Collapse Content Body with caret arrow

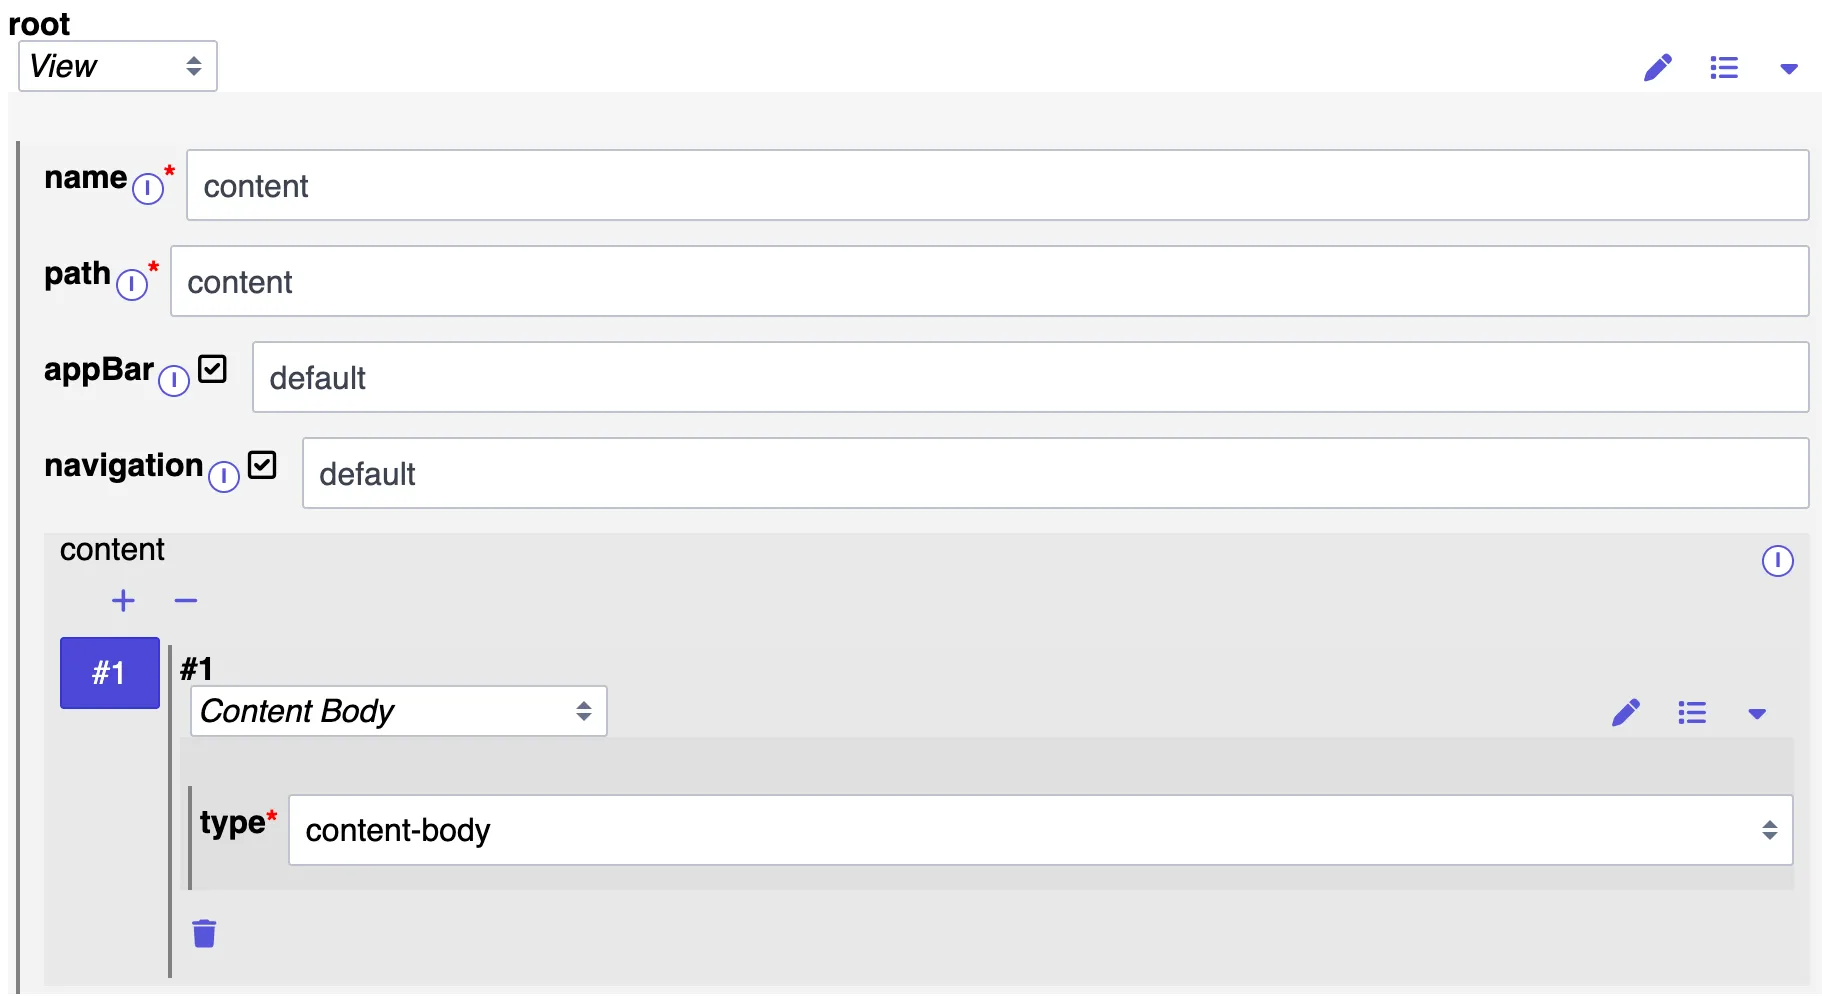(1757, 714)
